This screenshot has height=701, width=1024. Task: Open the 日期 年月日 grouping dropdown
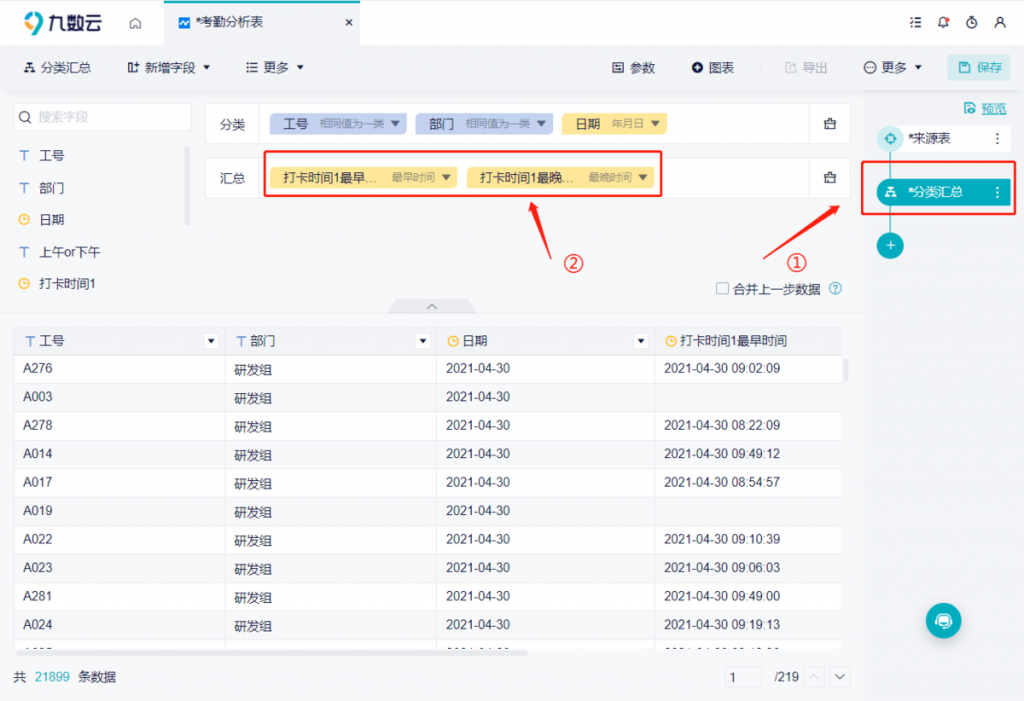655,124
